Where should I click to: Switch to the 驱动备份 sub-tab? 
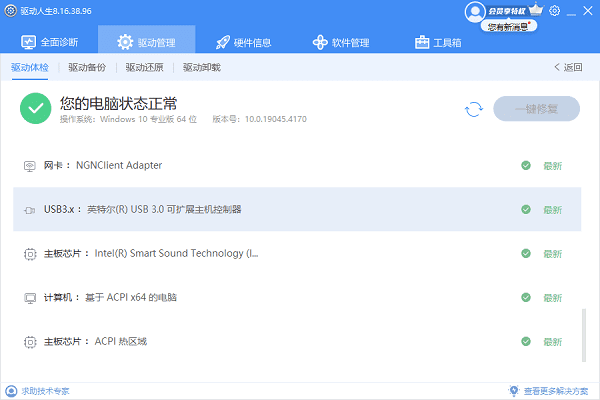tap(86, 68)
